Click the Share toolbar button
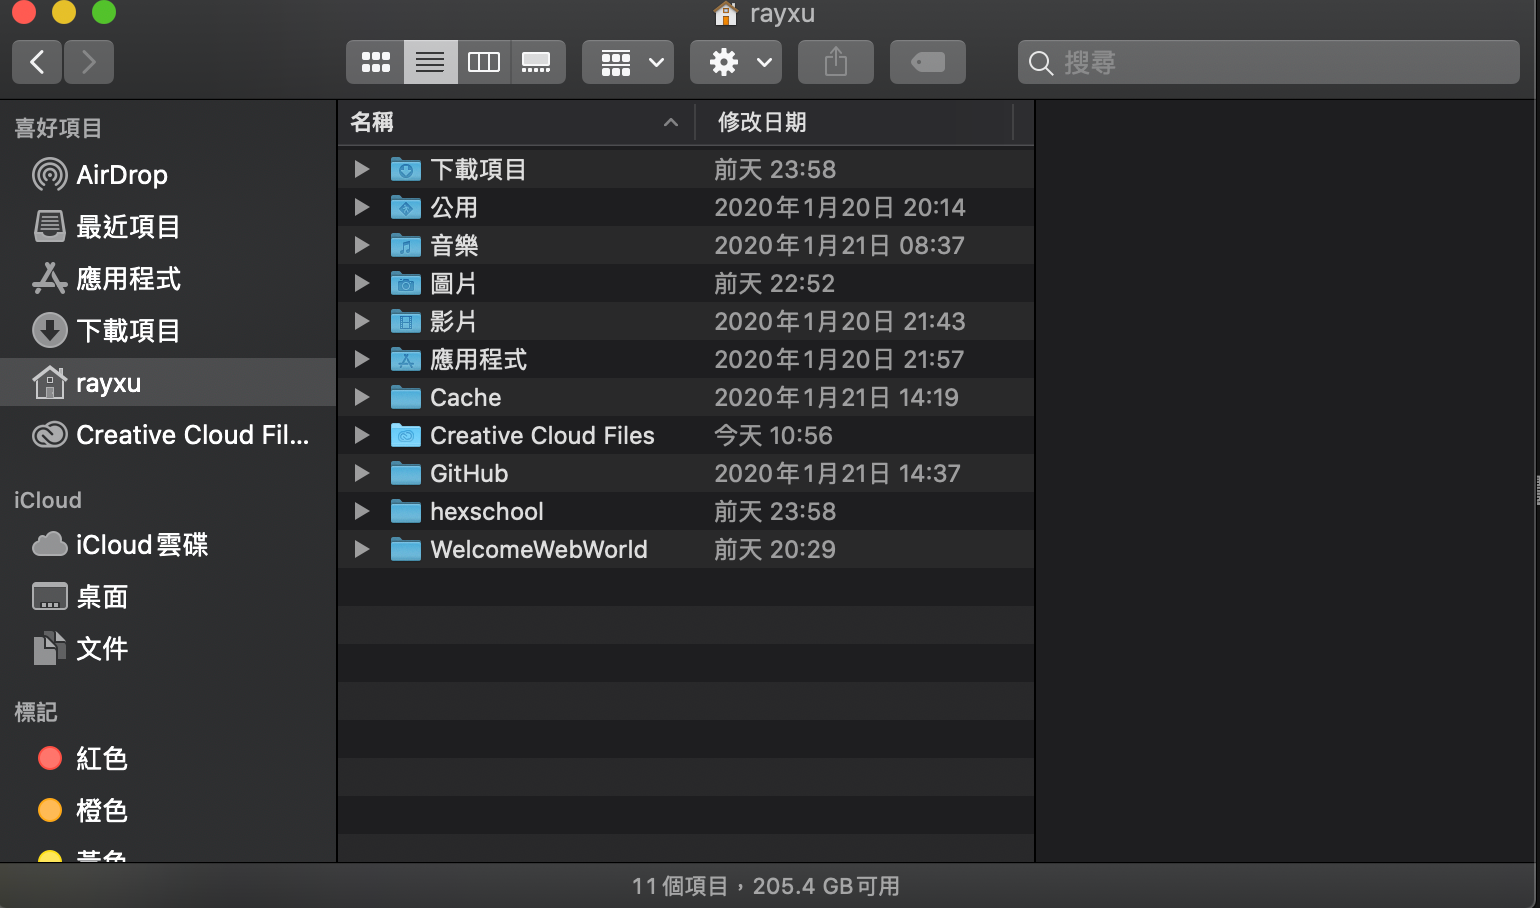The height and width of the screenshot is (908, 1540). click(836, 62)
